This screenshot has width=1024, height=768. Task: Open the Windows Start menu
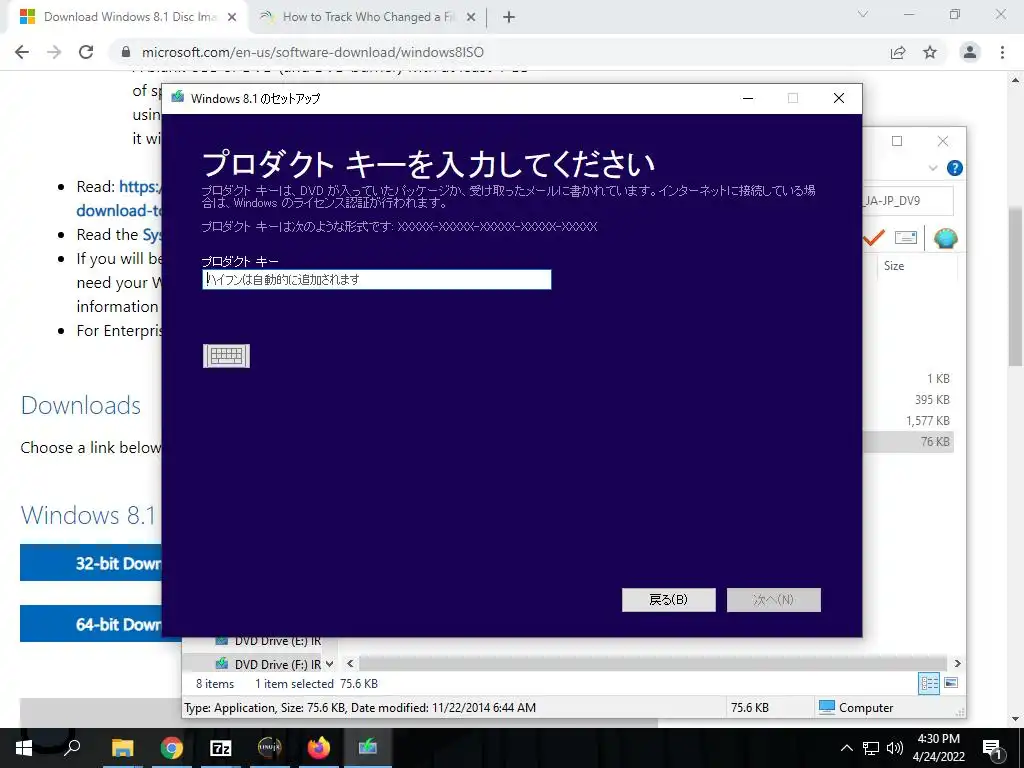(24, 748)
